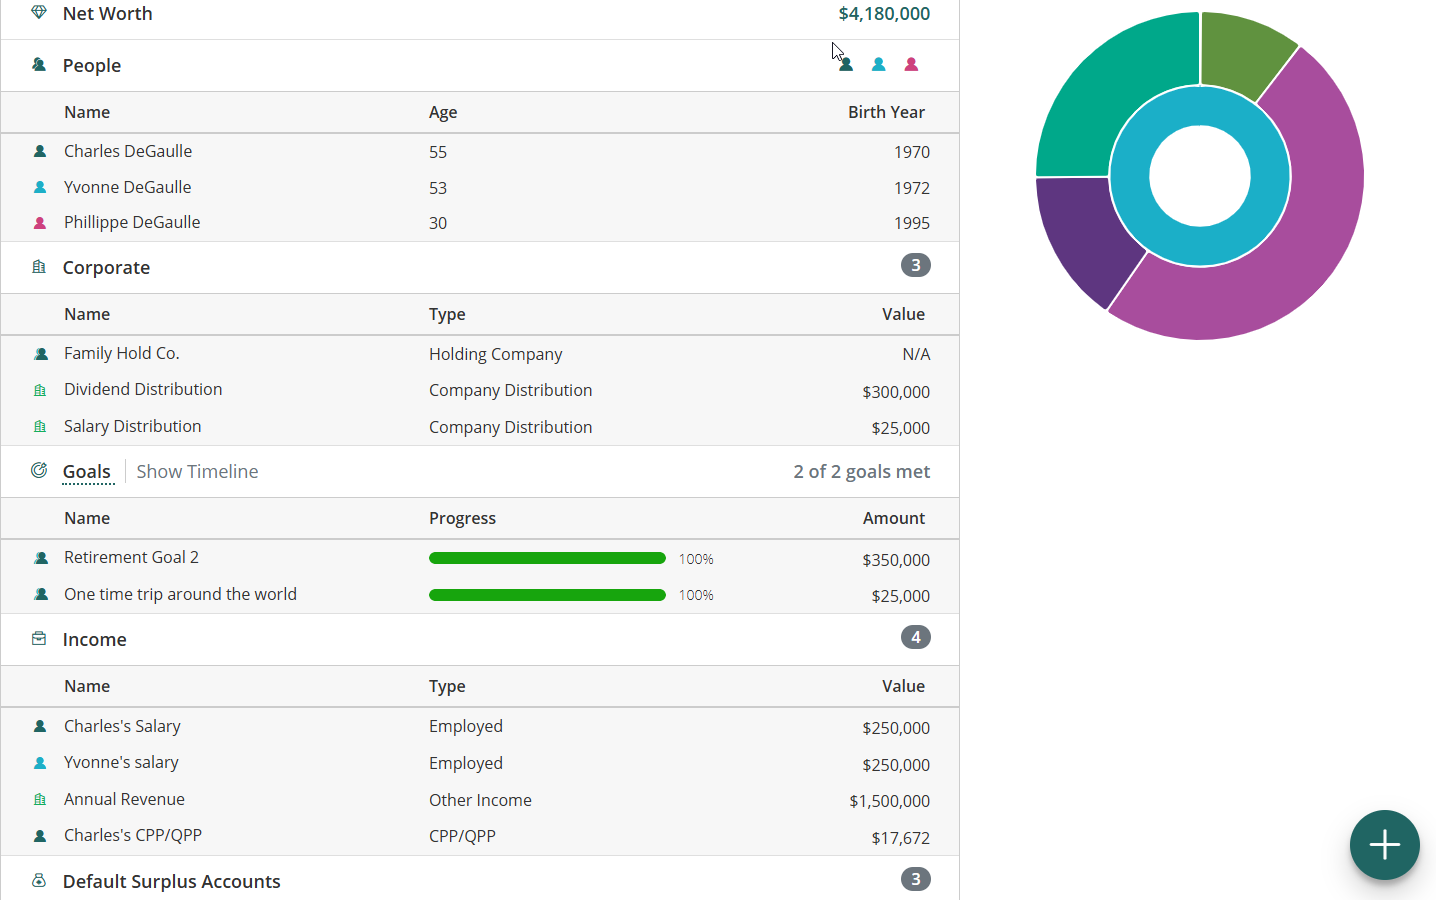Toggle the pink person filter icon
The height and width of the screenshot is (900, 1436).
point(911,65)
